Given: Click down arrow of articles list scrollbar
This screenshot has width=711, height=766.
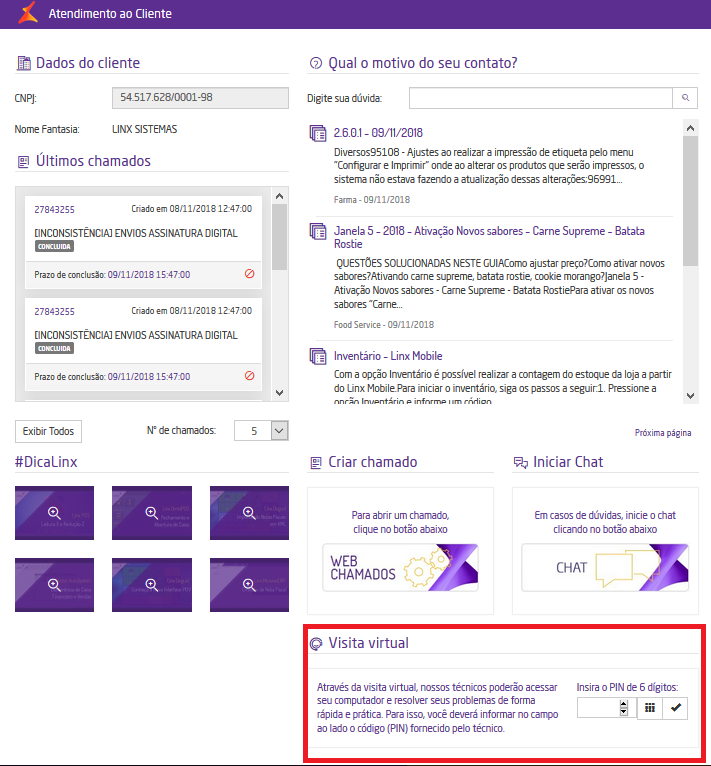Looking at the screenshot, I should tap(690, 396).
